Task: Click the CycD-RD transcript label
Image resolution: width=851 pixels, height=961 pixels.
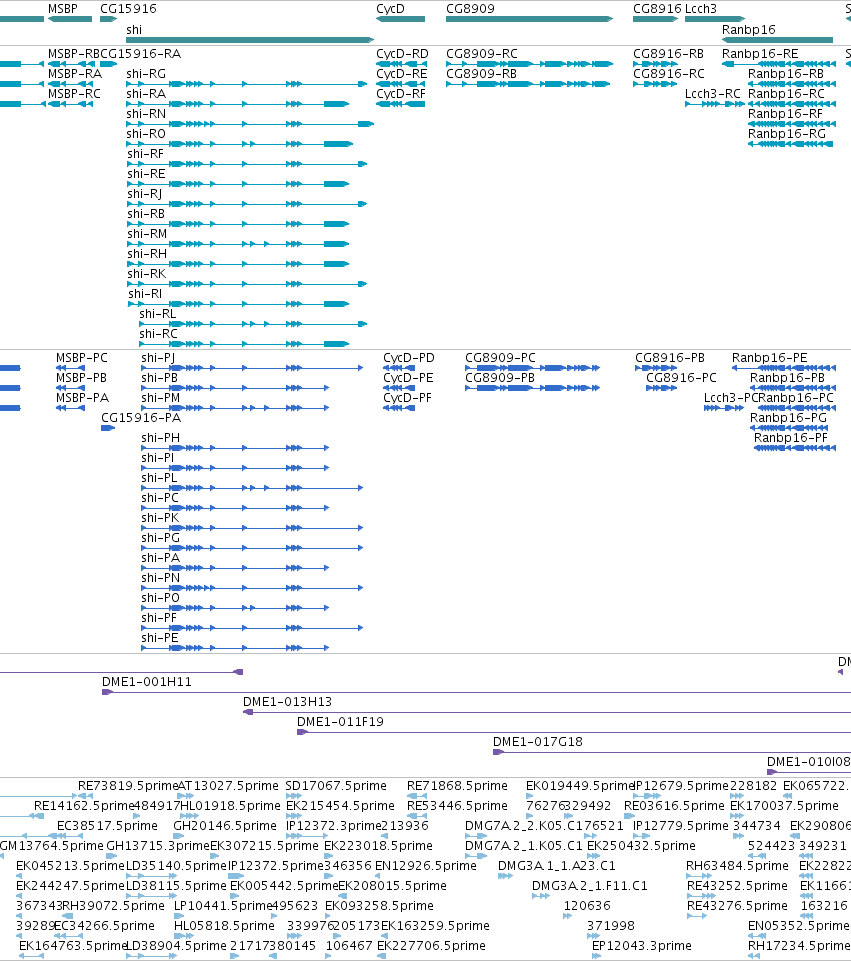Action: coord(403,54)
